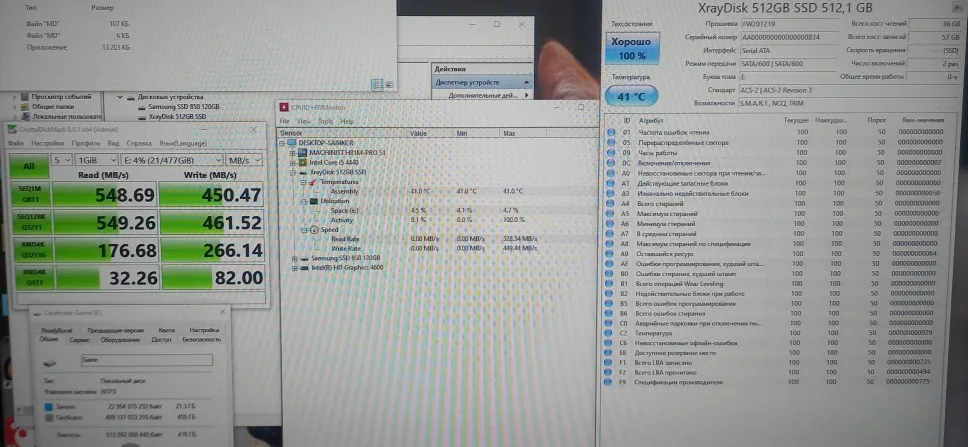
Task: Select Write Rate row in HWMonitor
Action: coord(438,248)
